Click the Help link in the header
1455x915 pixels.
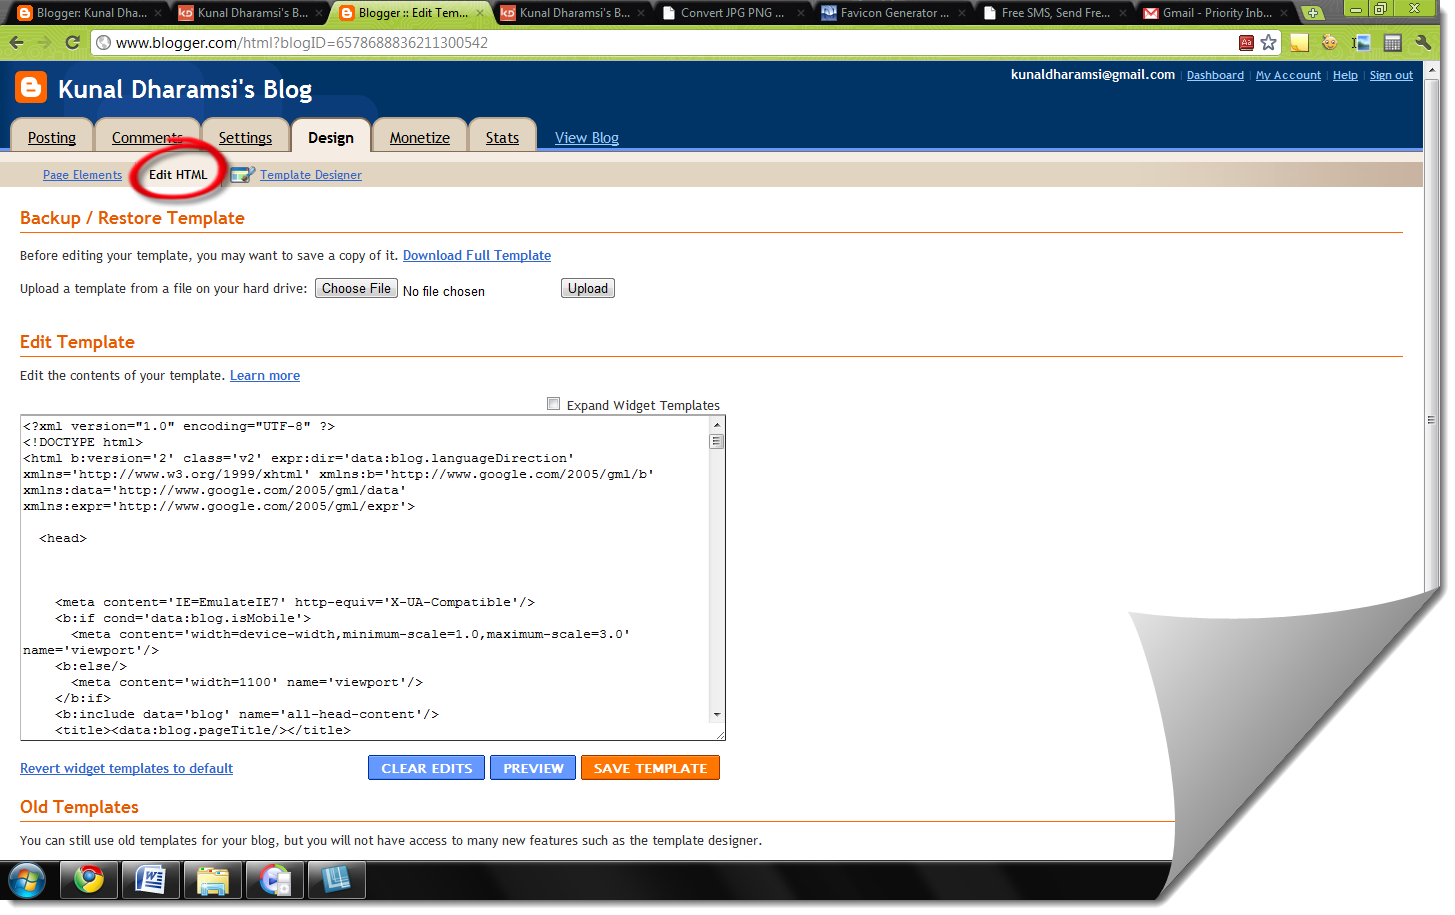[1345, 75]
